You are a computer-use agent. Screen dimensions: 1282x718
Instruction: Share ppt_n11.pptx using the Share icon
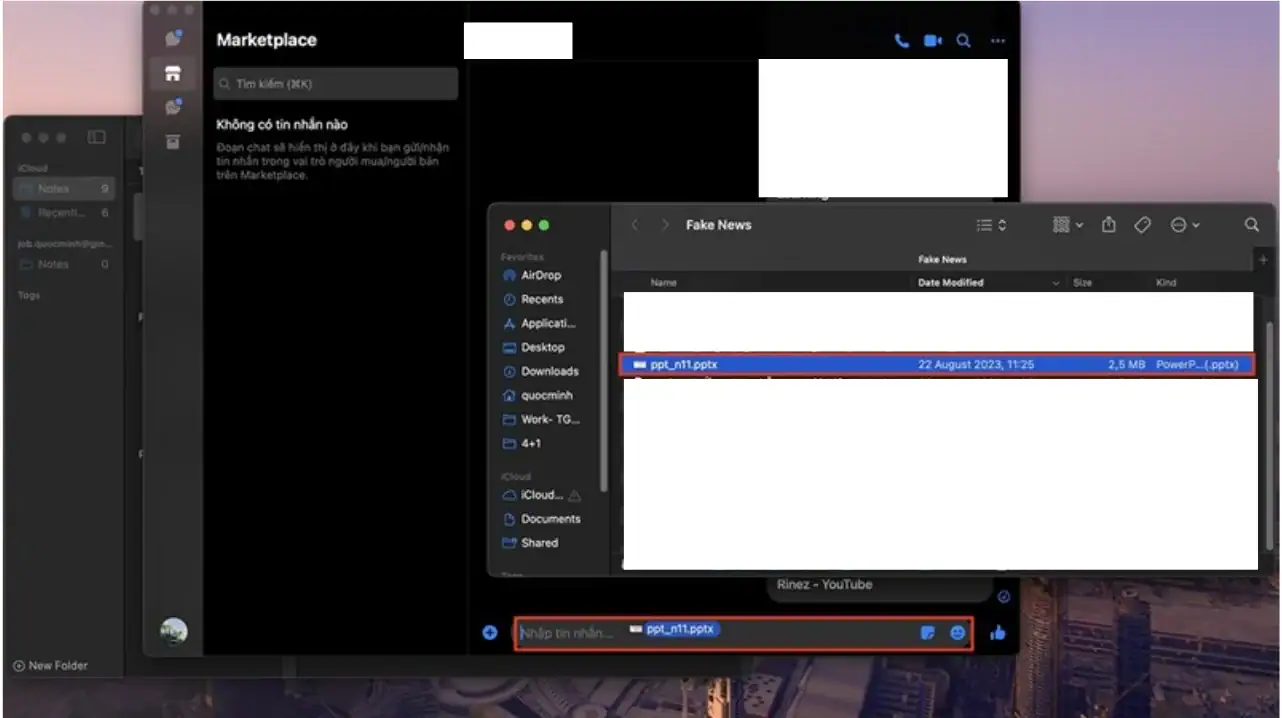[x=1108, y=225]
